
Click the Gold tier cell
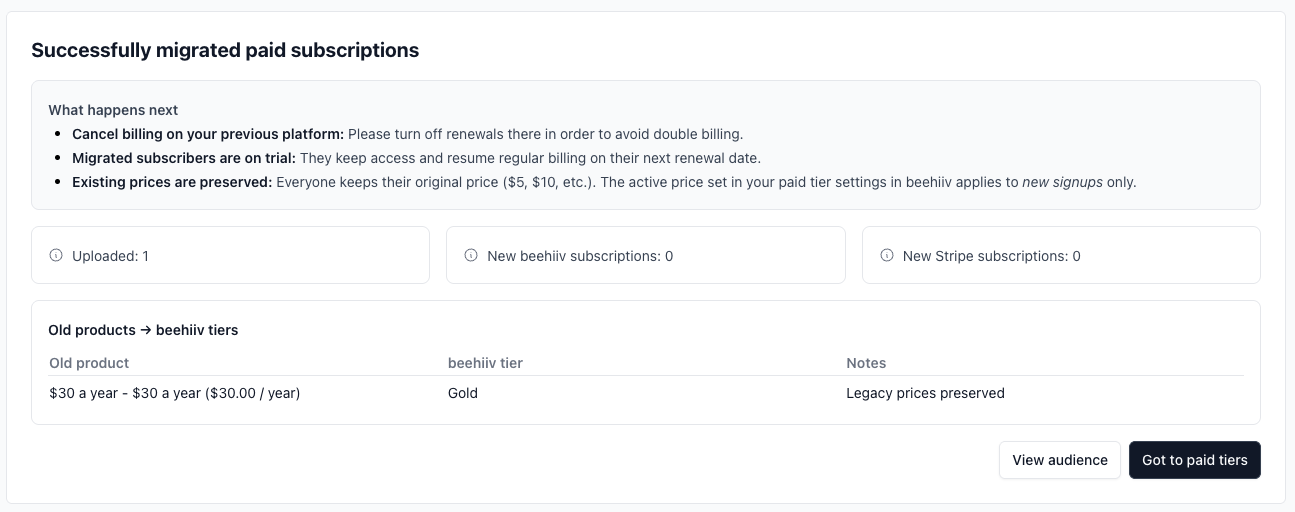[x=463, y=393]
